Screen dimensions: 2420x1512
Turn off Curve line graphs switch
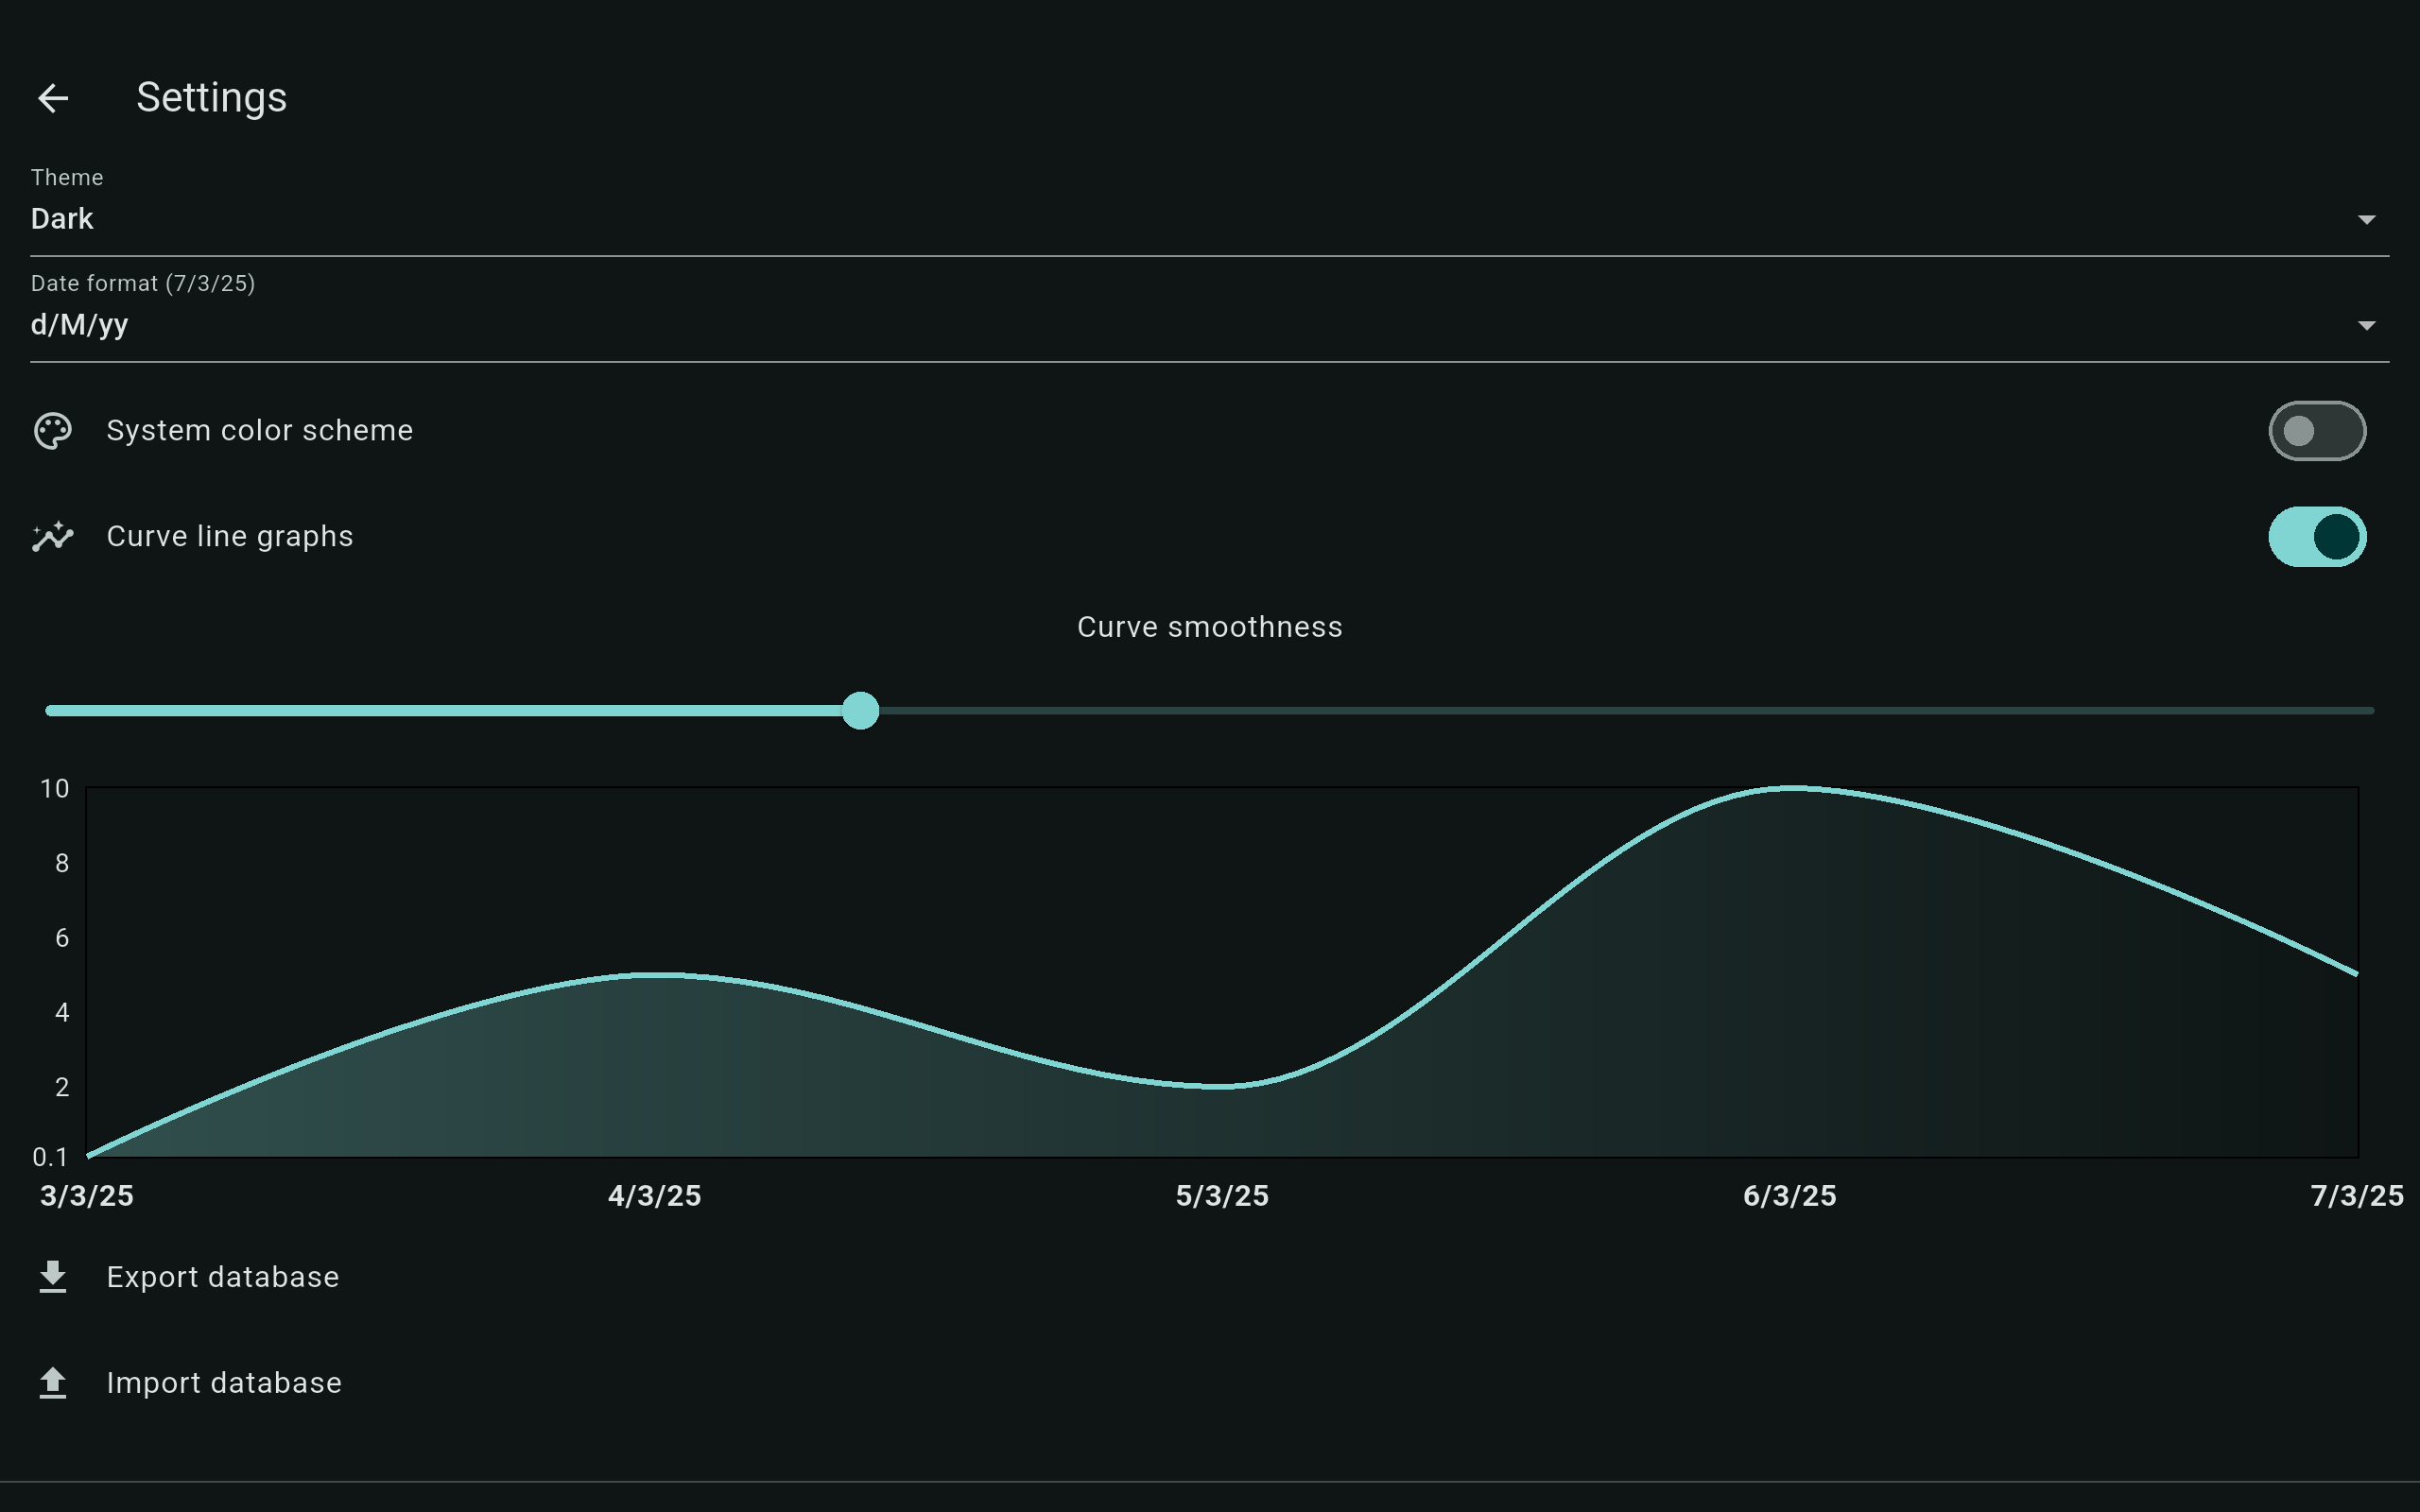click(x=2316, y=537)
